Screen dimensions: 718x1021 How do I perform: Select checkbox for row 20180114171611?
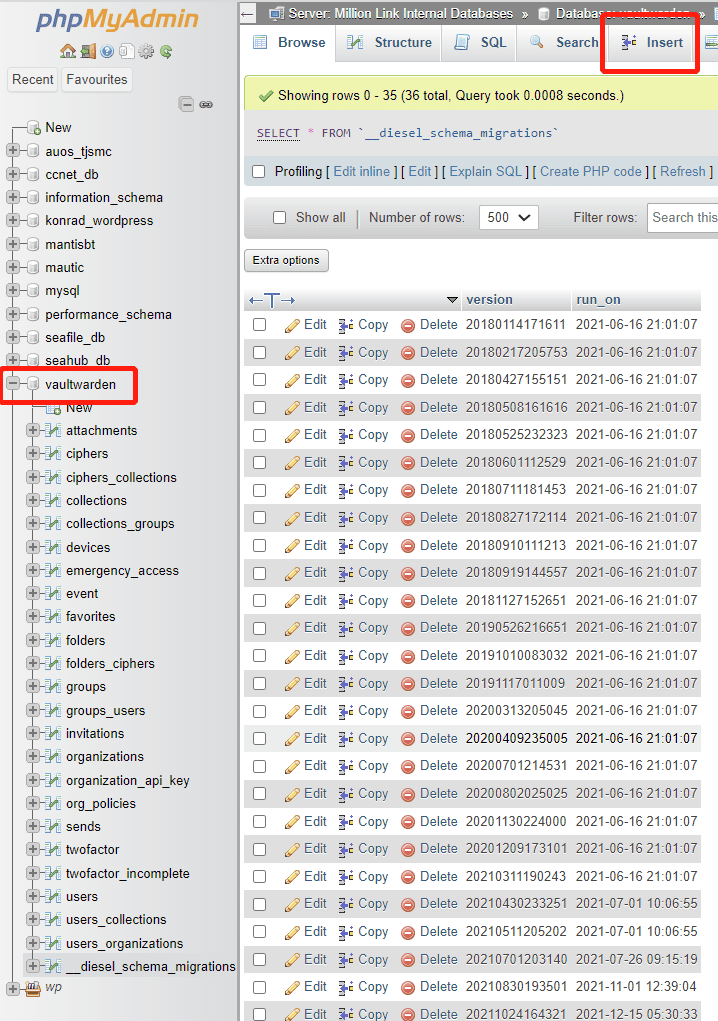pos(260,324)
